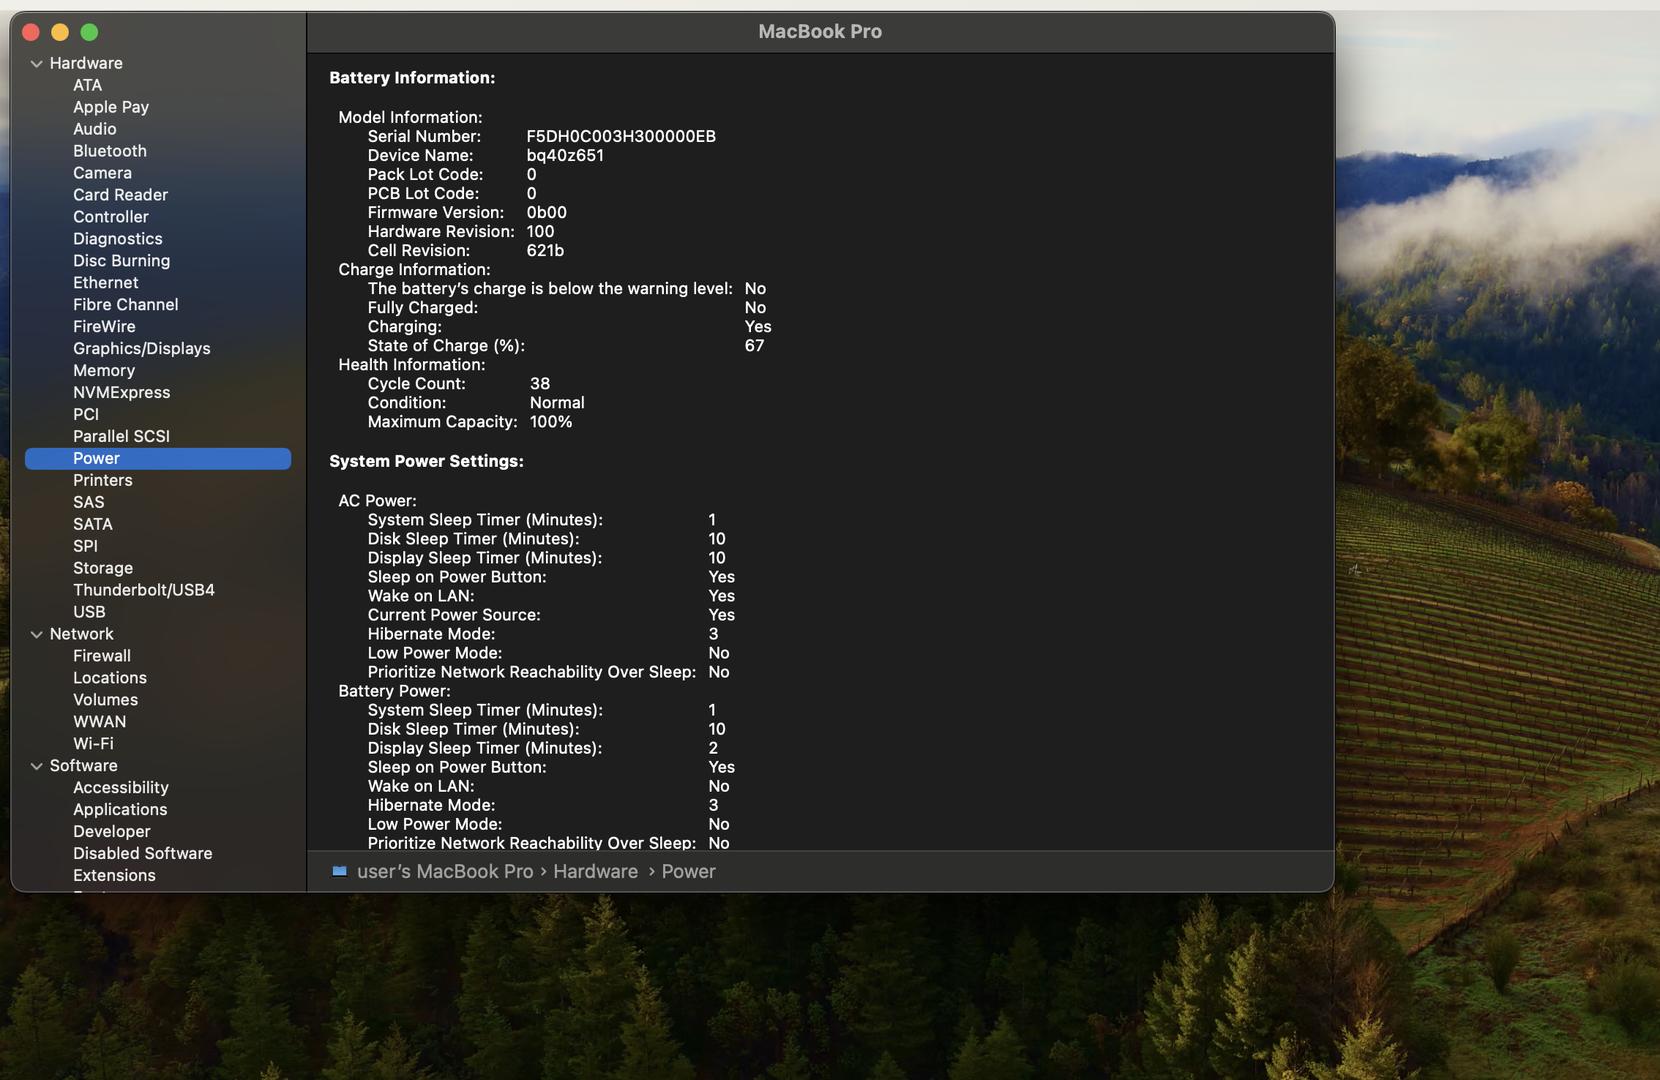Click State of Charge value 67

pyautogui.click(x=755, y=346)
